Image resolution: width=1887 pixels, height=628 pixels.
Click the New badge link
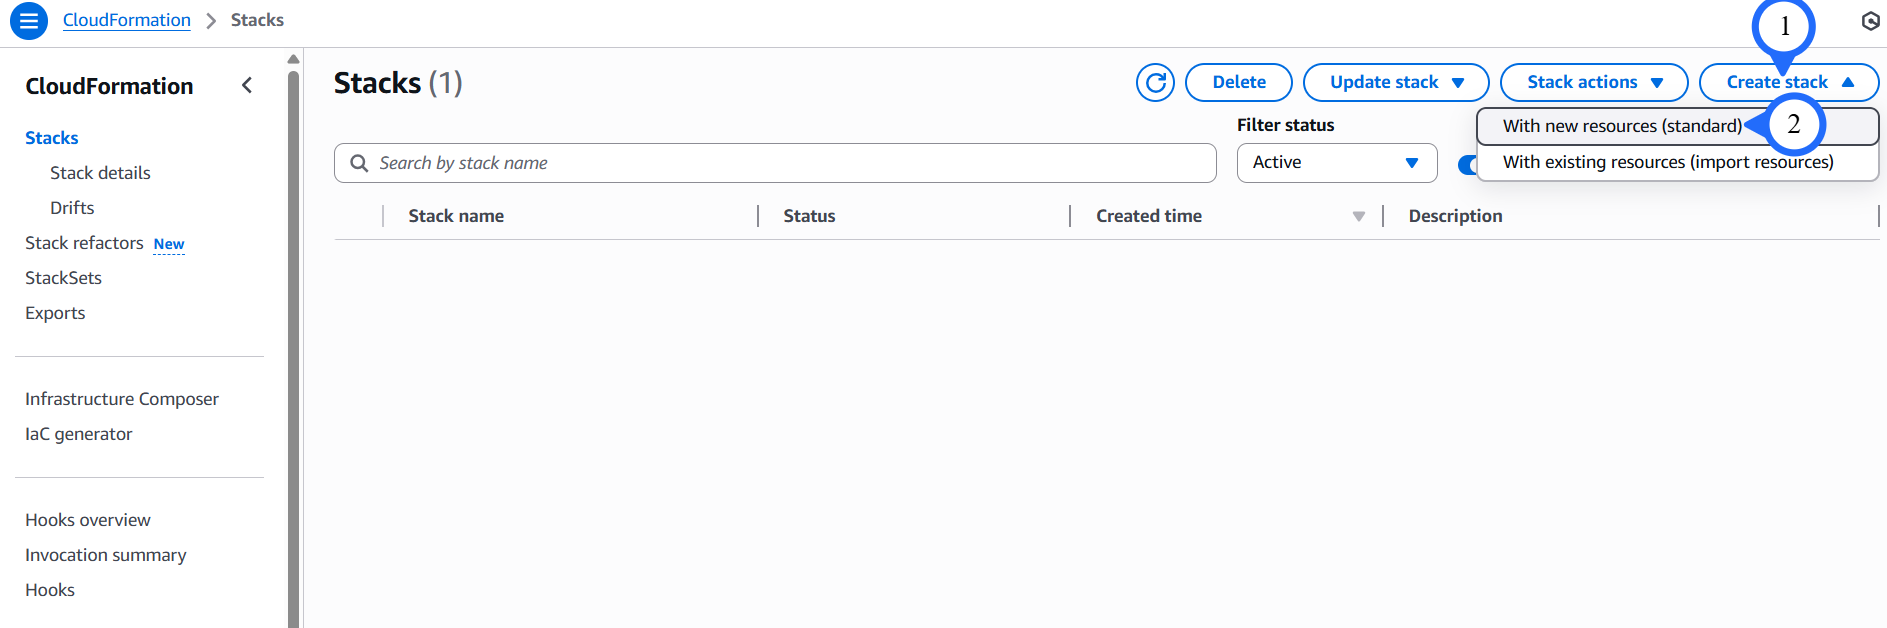point(169,244)
